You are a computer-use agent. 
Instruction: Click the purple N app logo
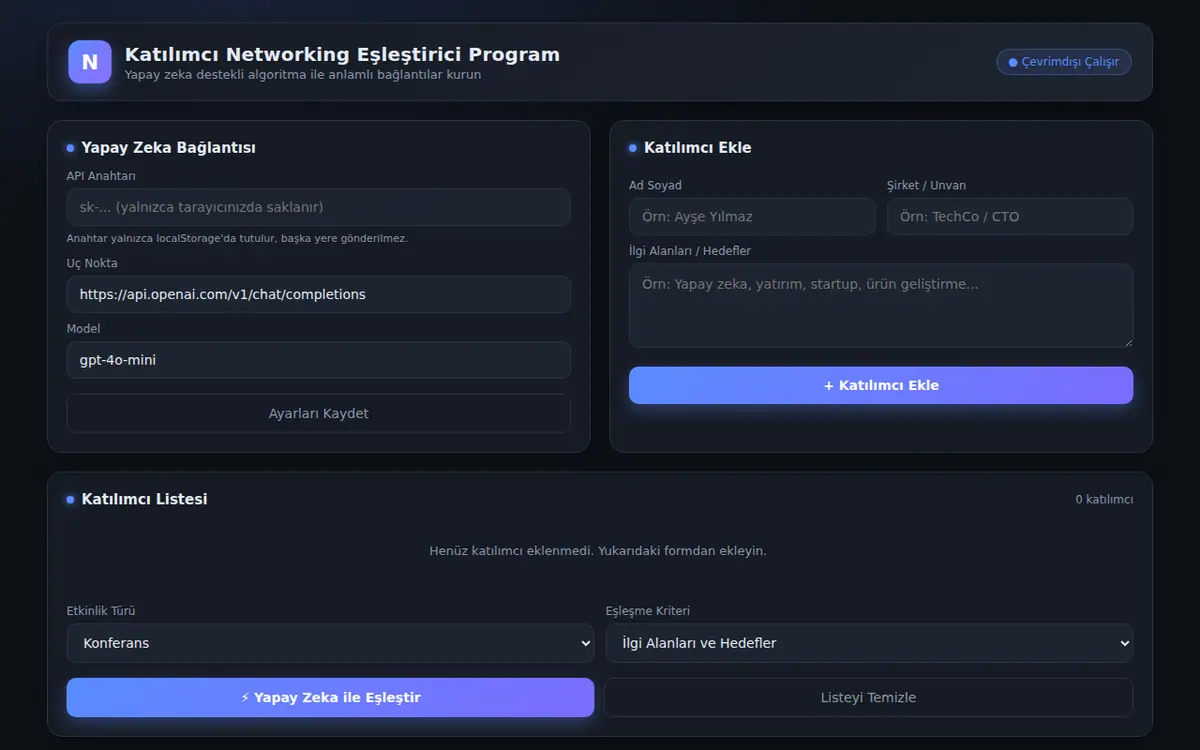(90, 62)
